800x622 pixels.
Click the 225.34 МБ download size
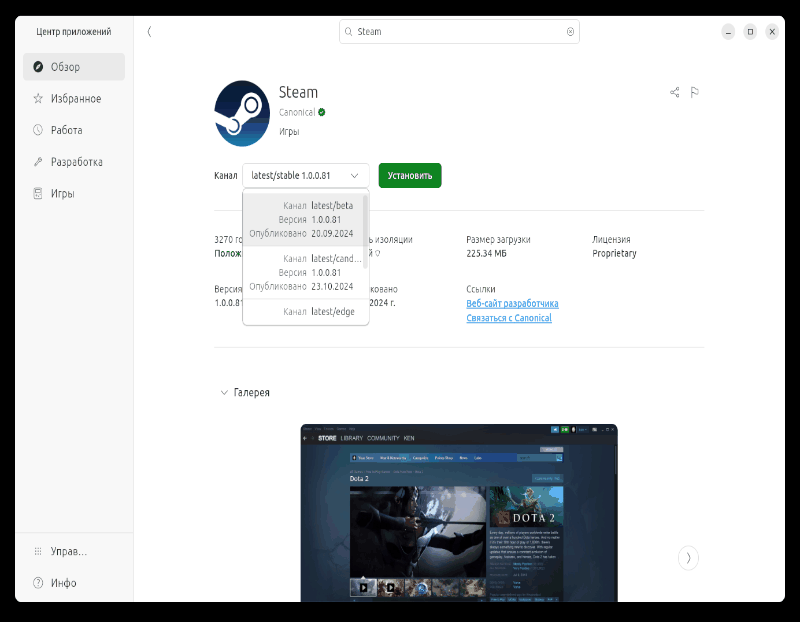pyautogui.click(x=486, y=254)
